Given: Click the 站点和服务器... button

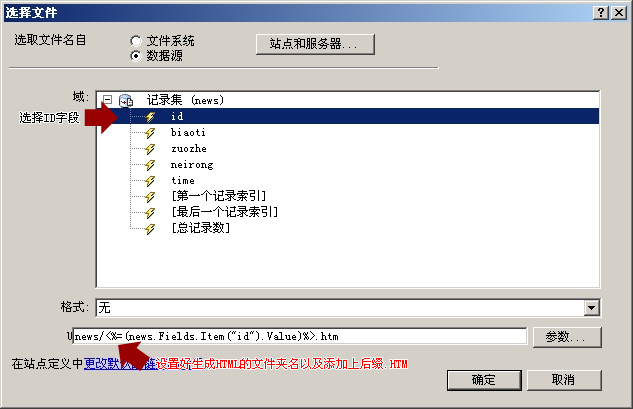Looking at the screenshot, I should 315,44.
